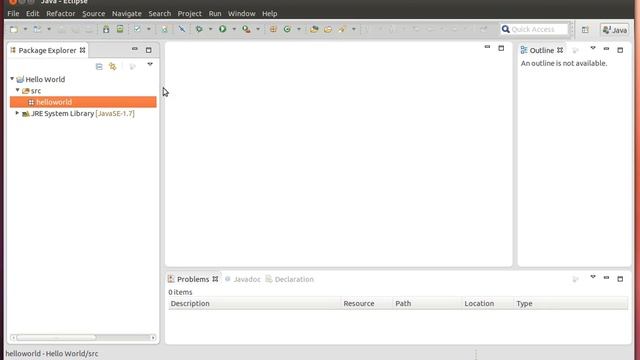Open the Outline view menu arrow
The image size is (640, 360).
(x=593, y=49)
